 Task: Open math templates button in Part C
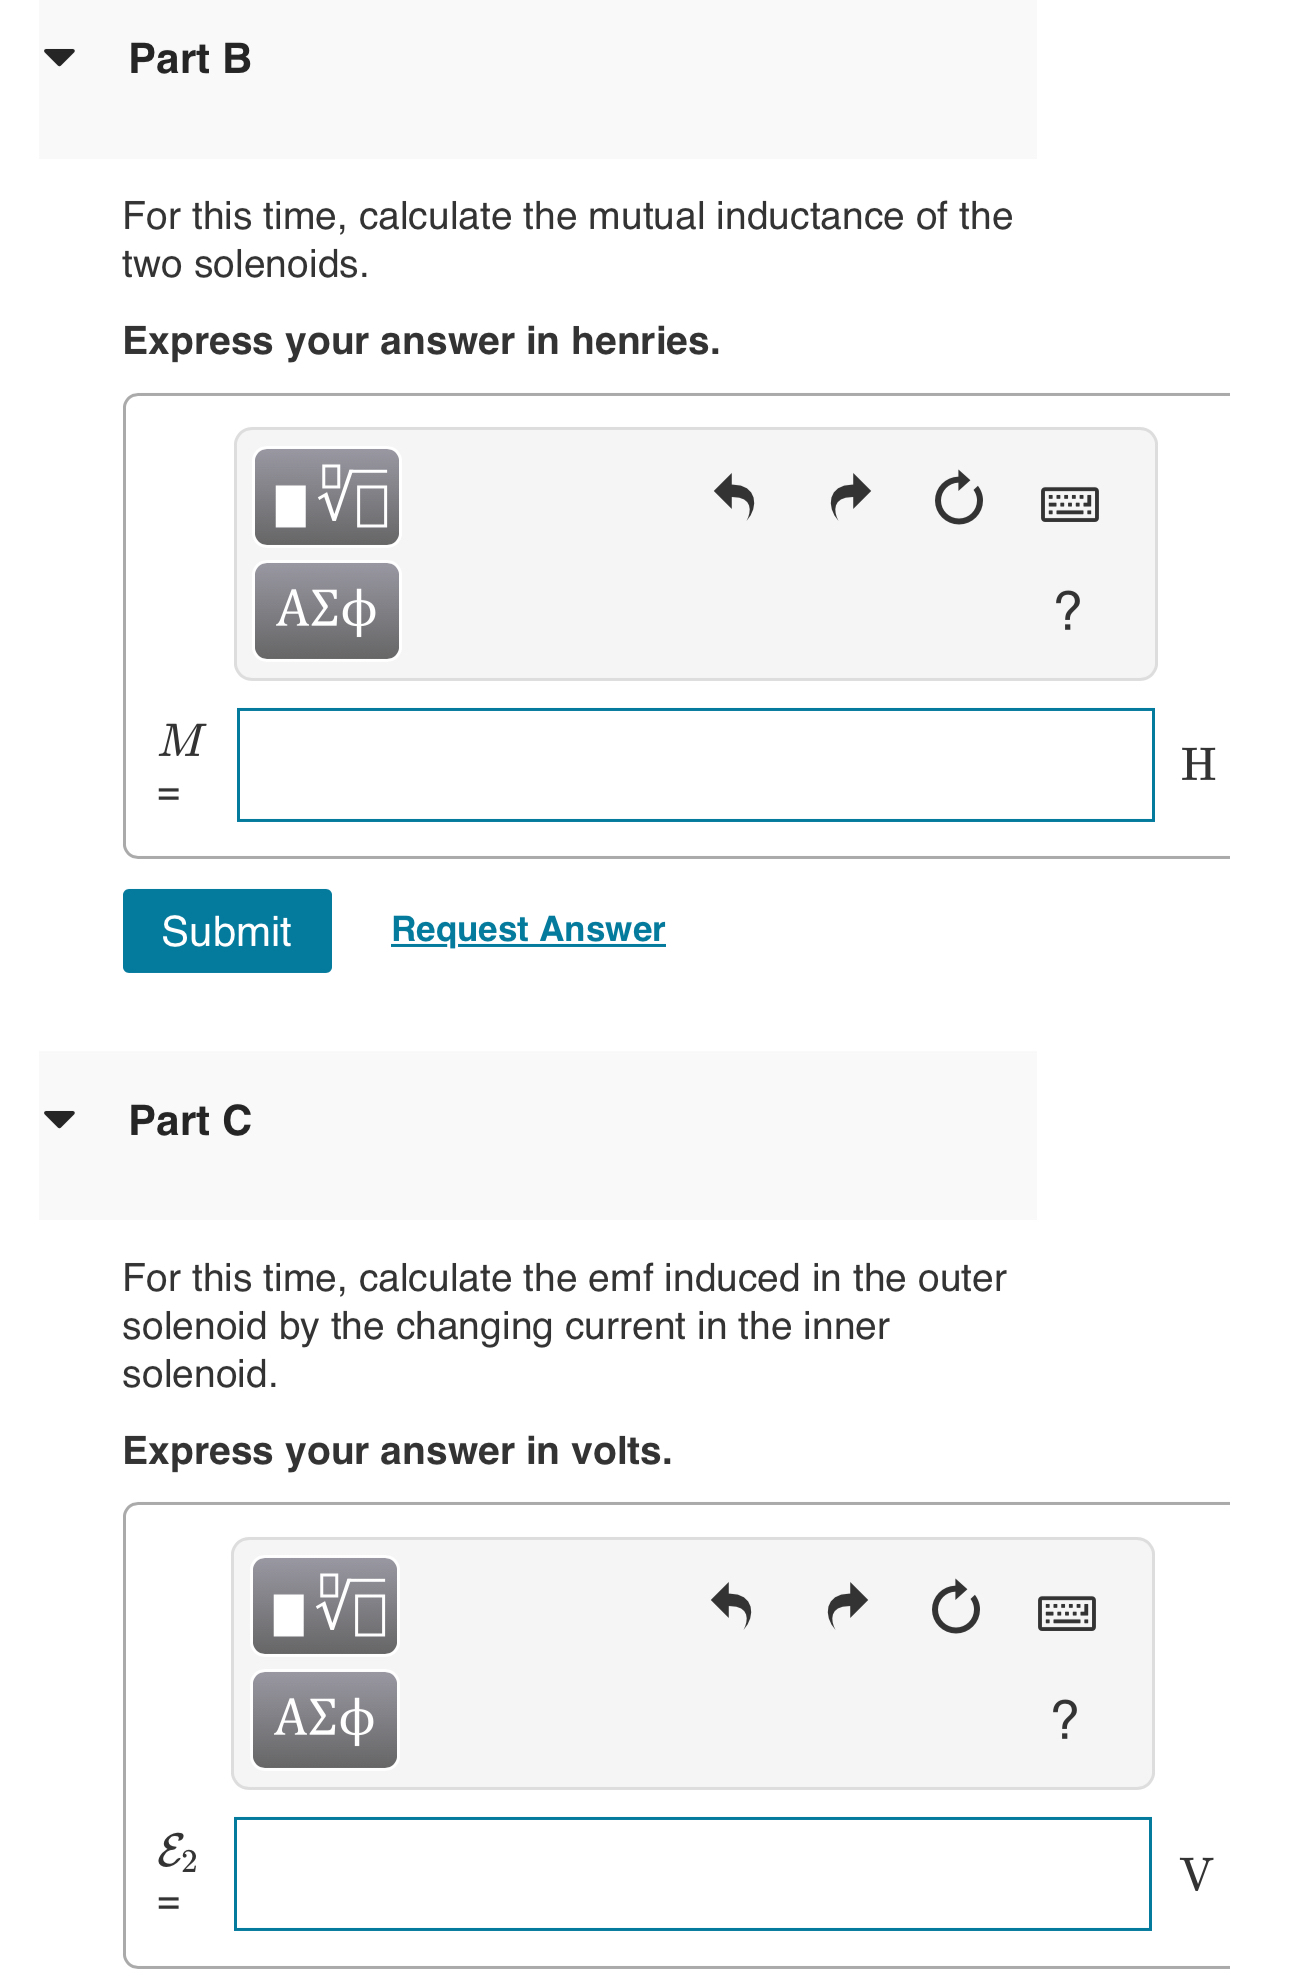click(x=325, y=1606)
